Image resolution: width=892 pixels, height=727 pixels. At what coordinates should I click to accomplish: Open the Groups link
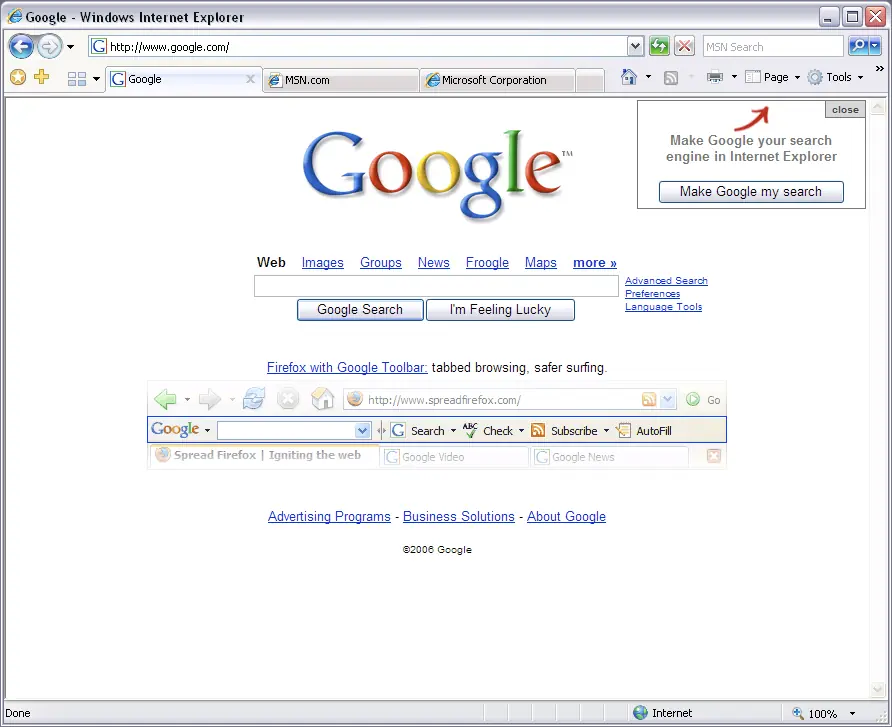pos(381,263)
